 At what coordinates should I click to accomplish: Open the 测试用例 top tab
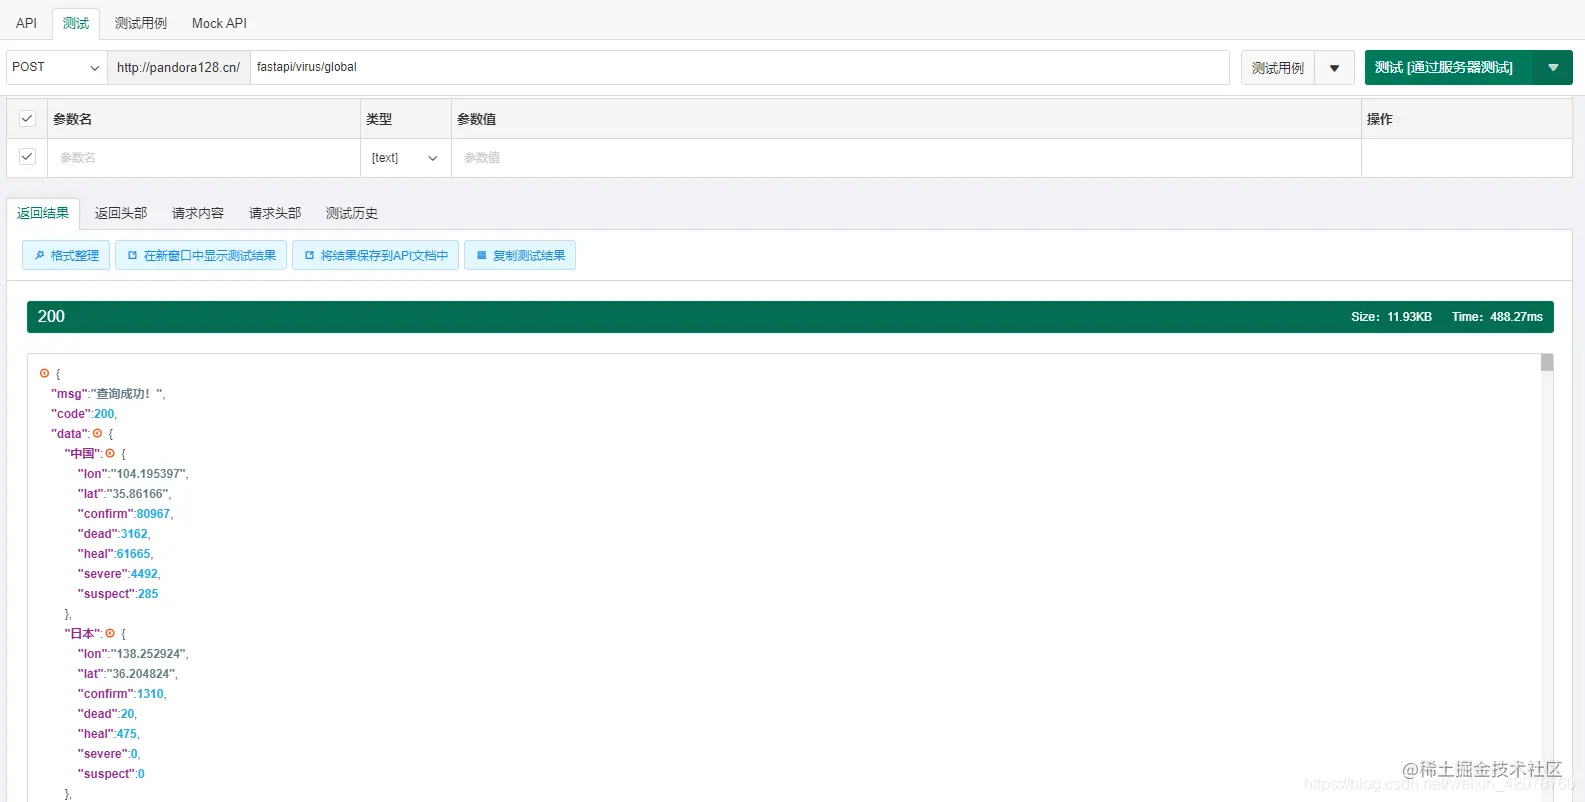(141, 23)
